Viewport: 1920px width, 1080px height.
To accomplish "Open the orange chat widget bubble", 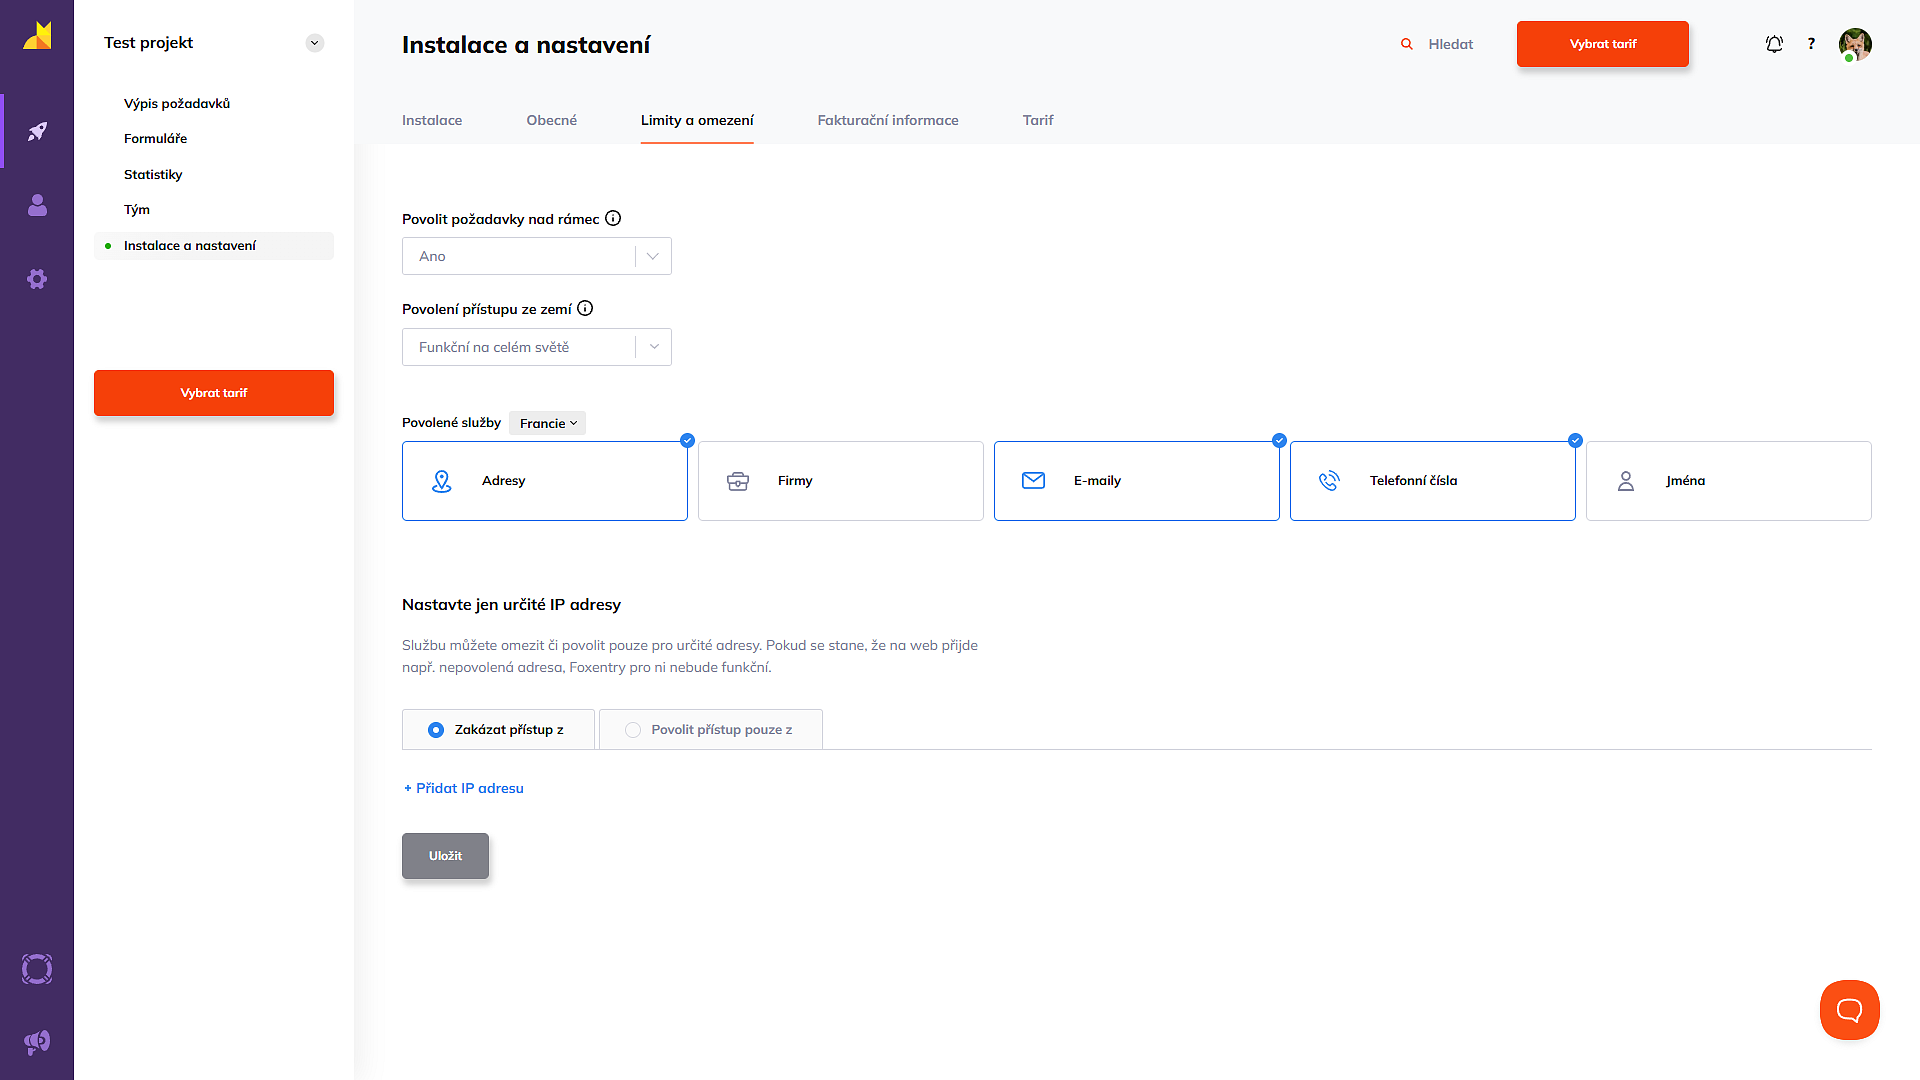I will 1849,1010.
